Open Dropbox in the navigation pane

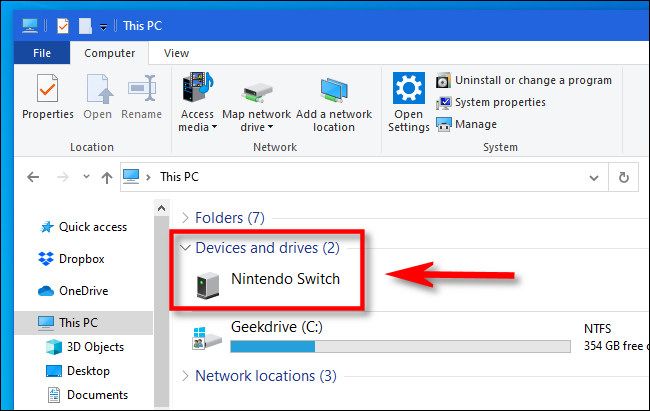80,258
